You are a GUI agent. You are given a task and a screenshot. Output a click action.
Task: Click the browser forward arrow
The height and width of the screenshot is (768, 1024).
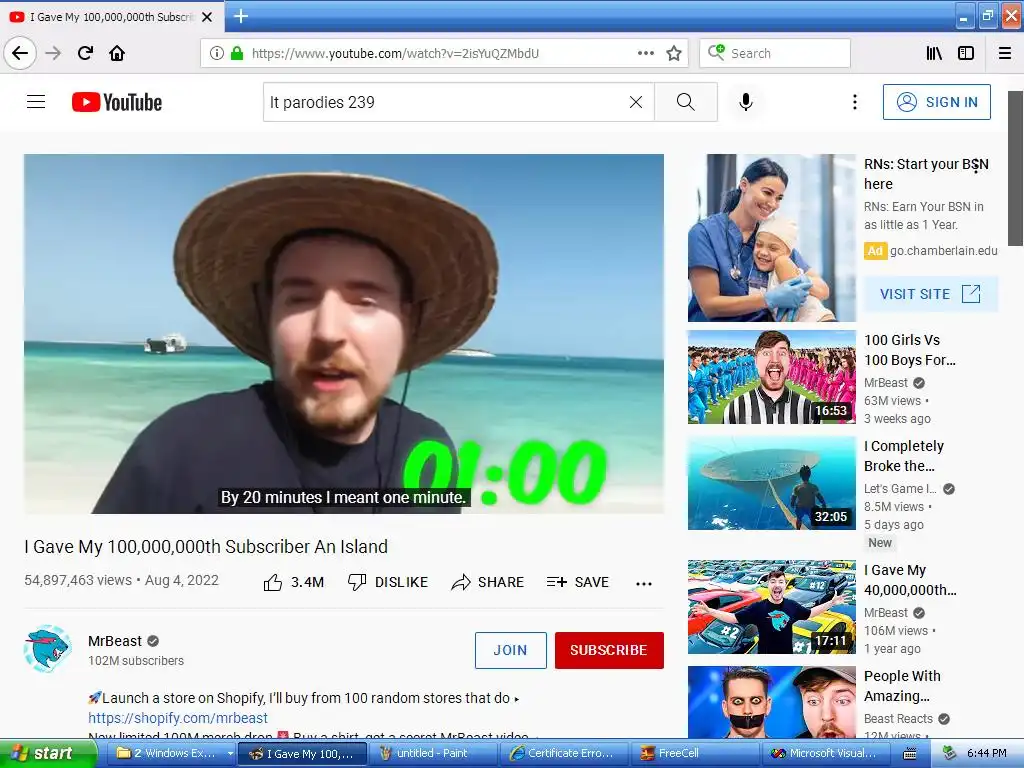tap(53, 53)
